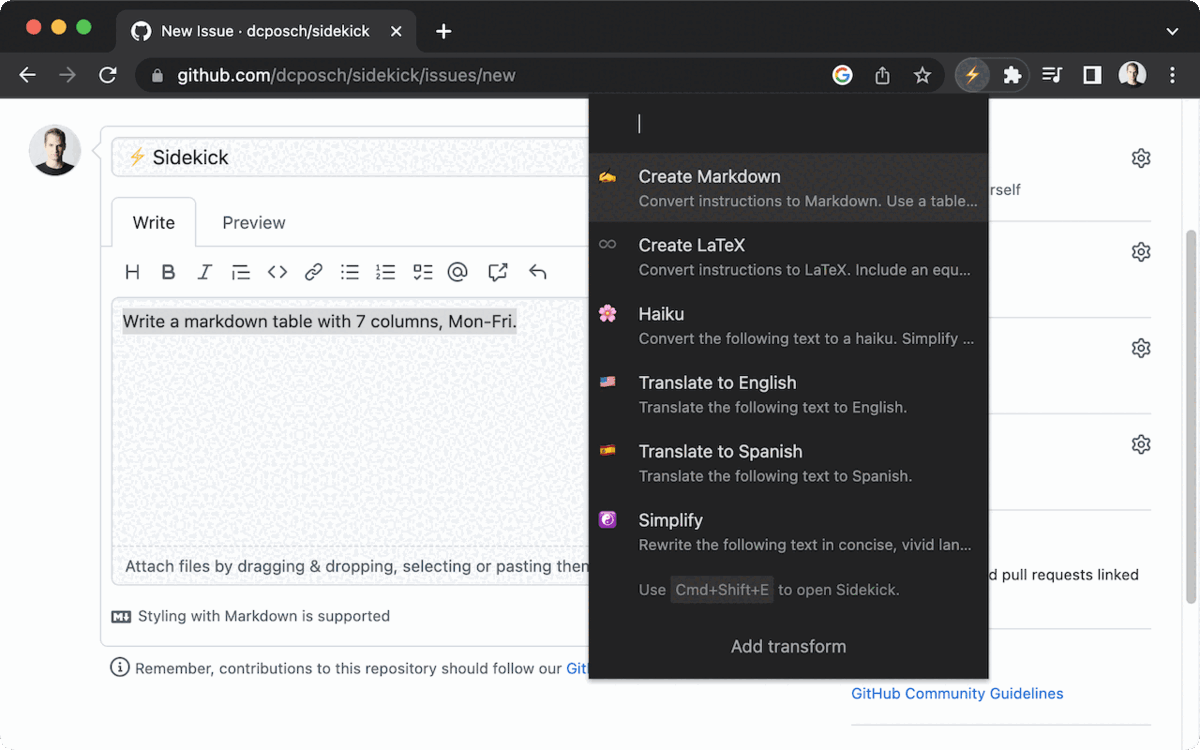Open the Chrome profile avatar

(x=1132, y=75)
